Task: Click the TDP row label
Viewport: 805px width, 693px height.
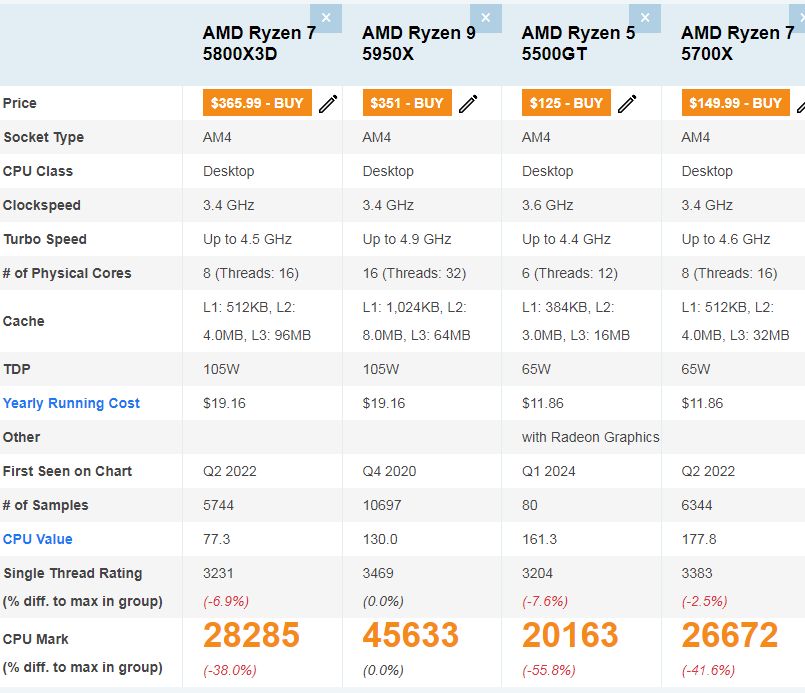Action: [16, 369]
